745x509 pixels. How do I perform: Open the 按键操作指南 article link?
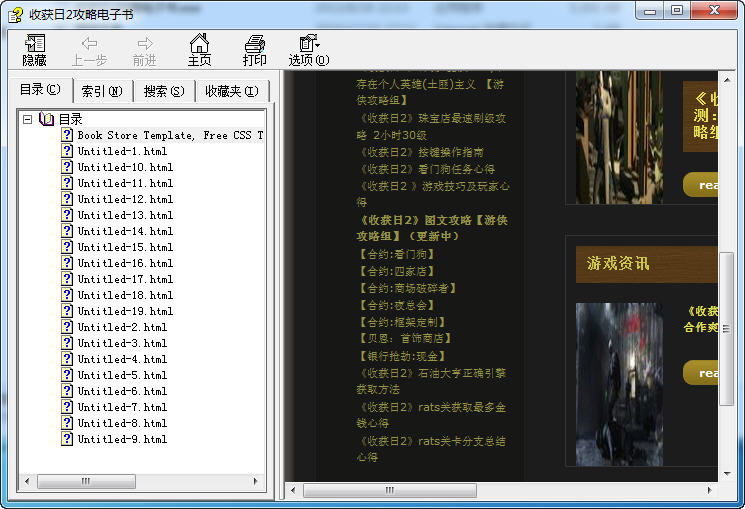point(421,152)
